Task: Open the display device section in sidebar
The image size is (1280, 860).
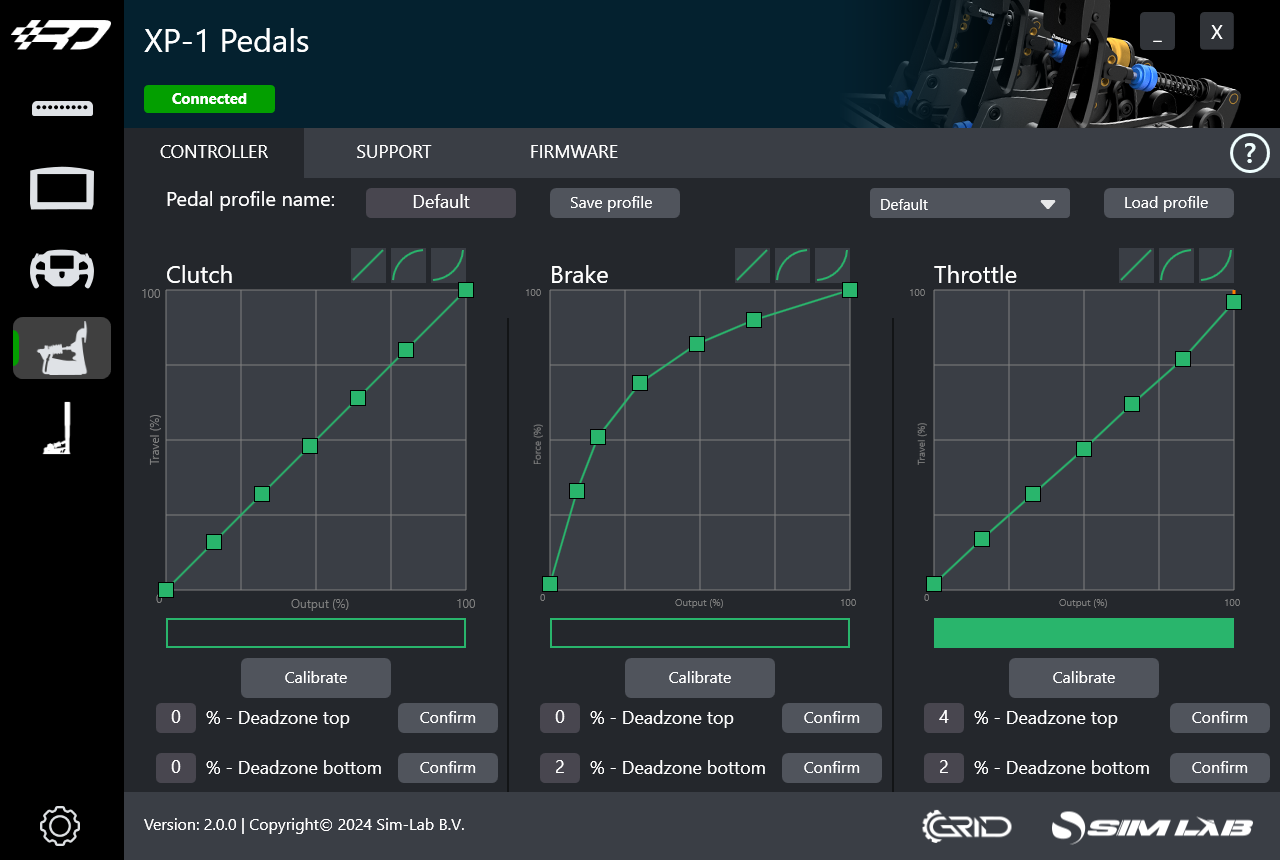Action: [61, 188]
